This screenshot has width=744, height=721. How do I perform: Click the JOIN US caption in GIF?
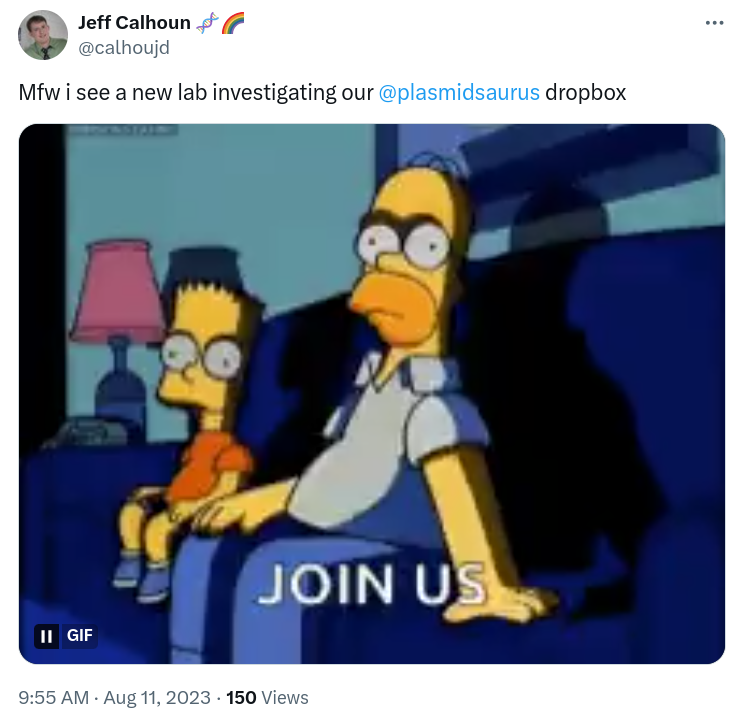tap(372, 584)
